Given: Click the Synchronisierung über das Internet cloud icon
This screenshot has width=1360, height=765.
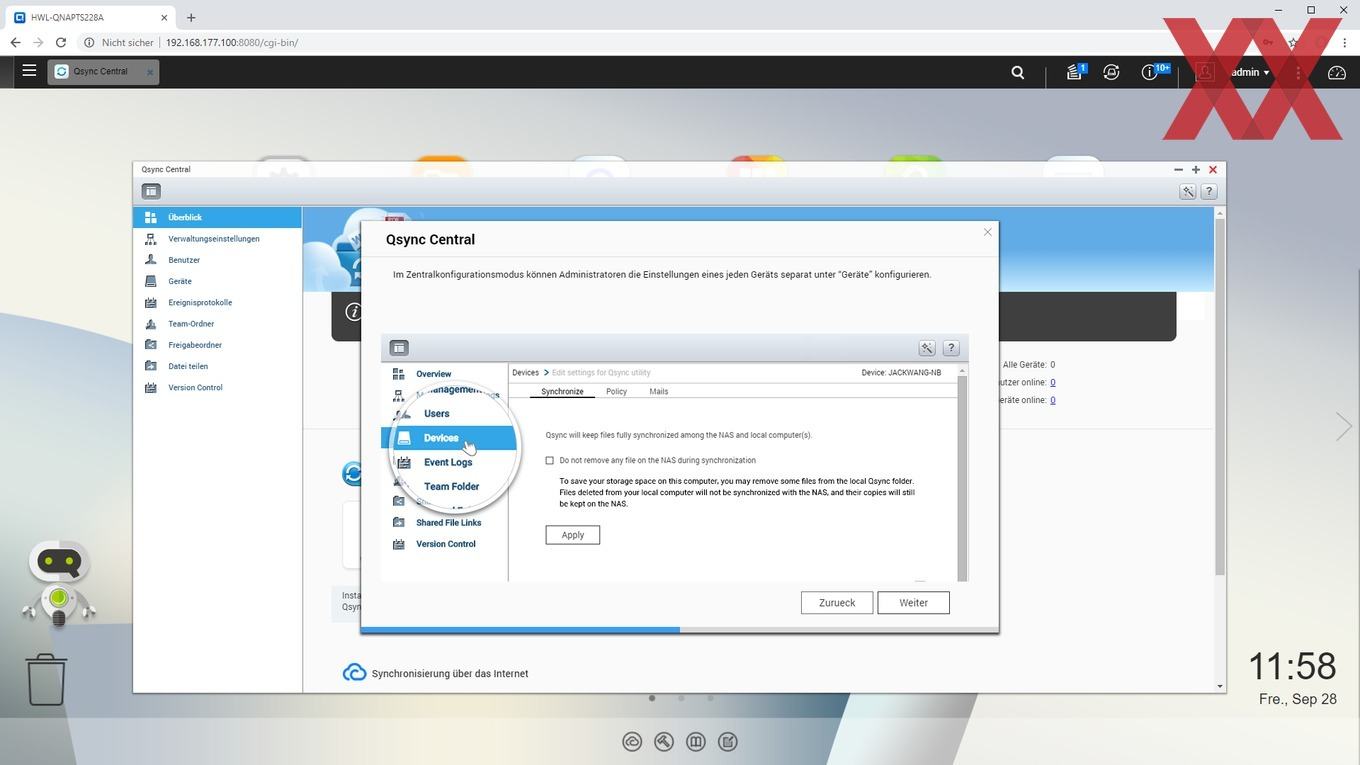Looking at the screenshot, I should (x=354, y=673).
